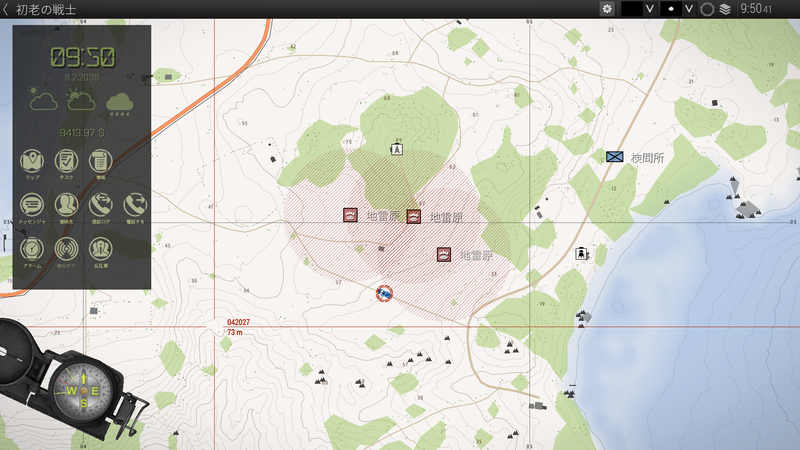Open the マップ app on the phone panel
The image size is (800, 450).
tap(32, 161)
